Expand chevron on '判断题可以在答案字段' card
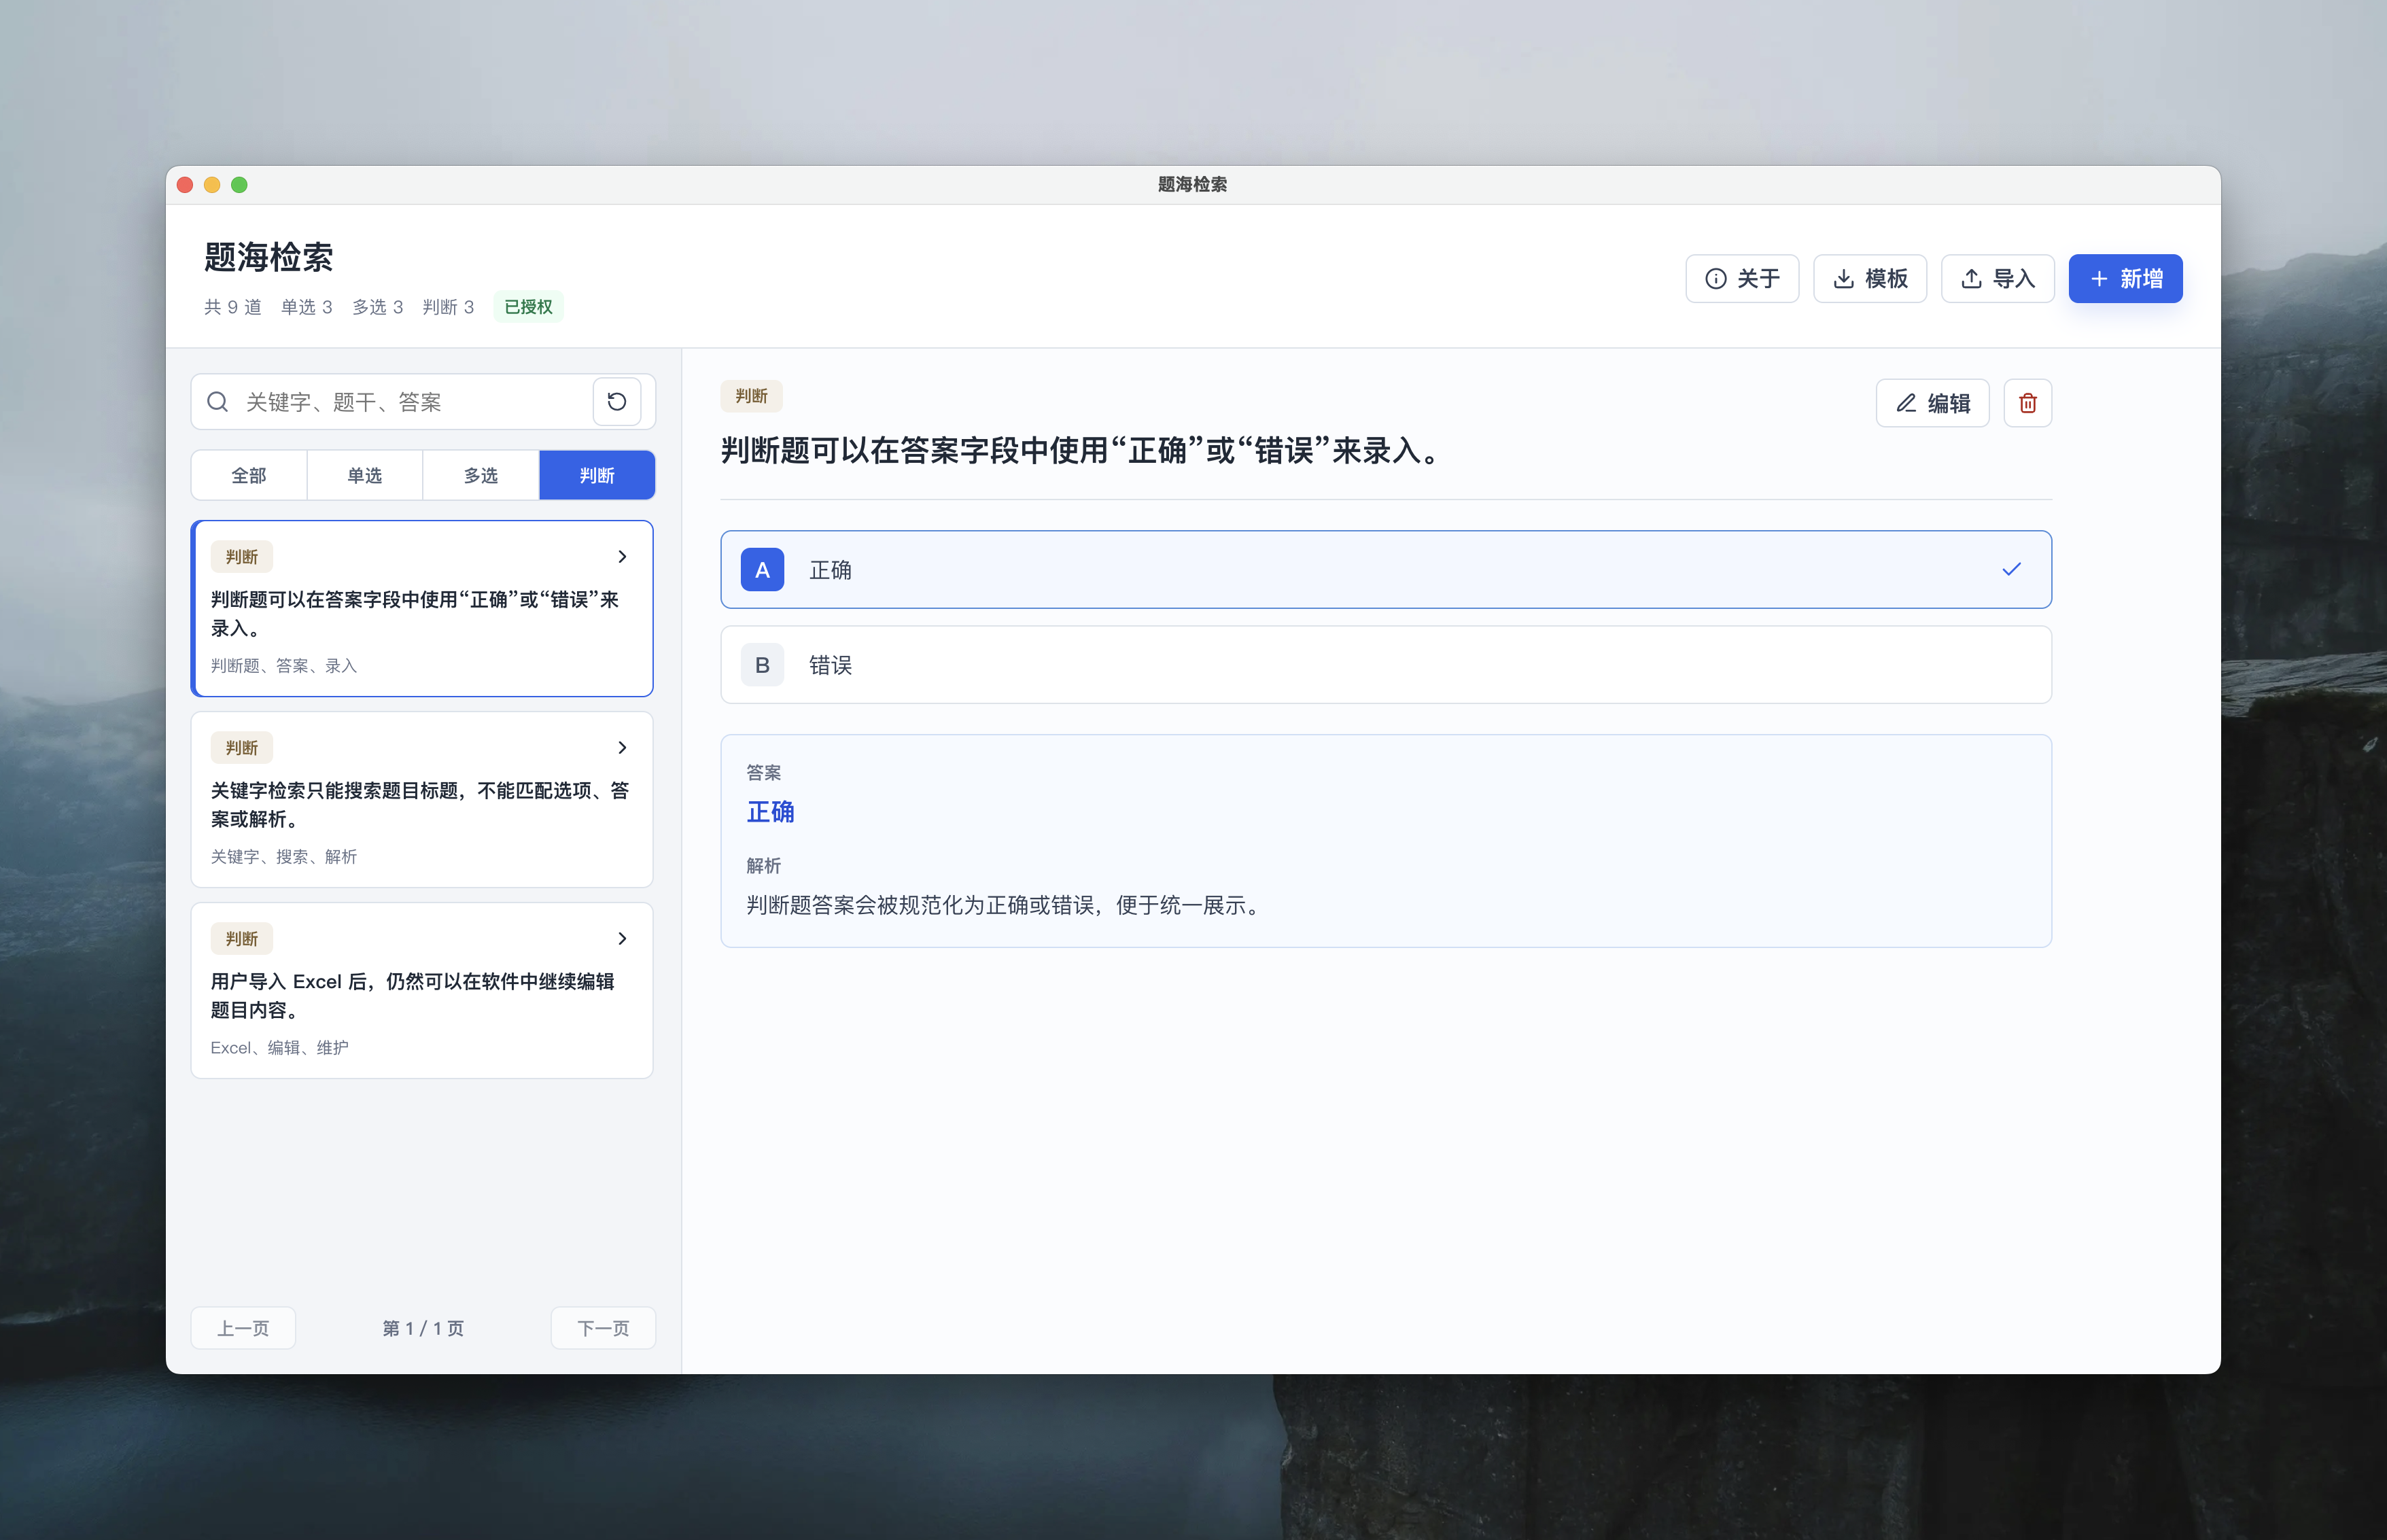Viewport: 2387px width, 1540px height. tap(622, 557)
